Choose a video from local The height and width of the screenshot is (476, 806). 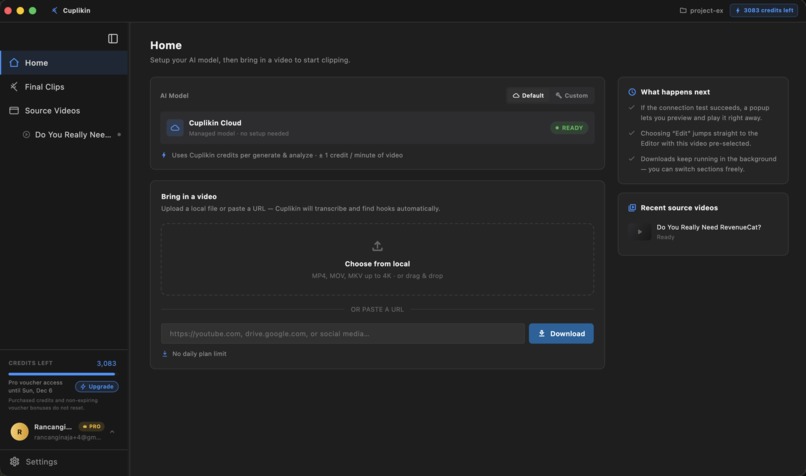377,259
